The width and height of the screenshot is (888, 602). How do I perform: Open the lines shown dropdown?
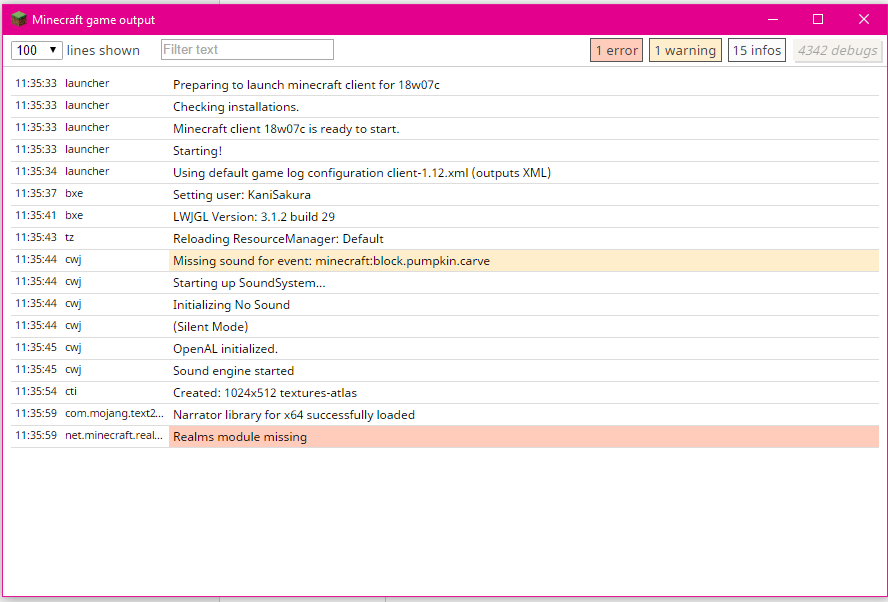(37, 50)
